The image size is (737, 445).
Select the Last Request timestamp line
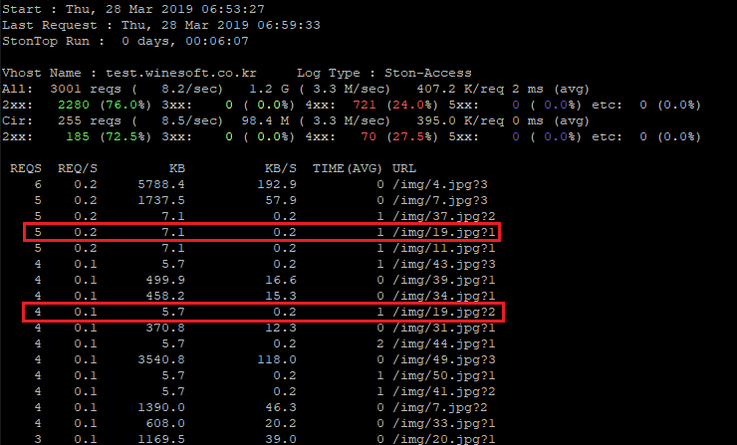[x=161, y=25]
